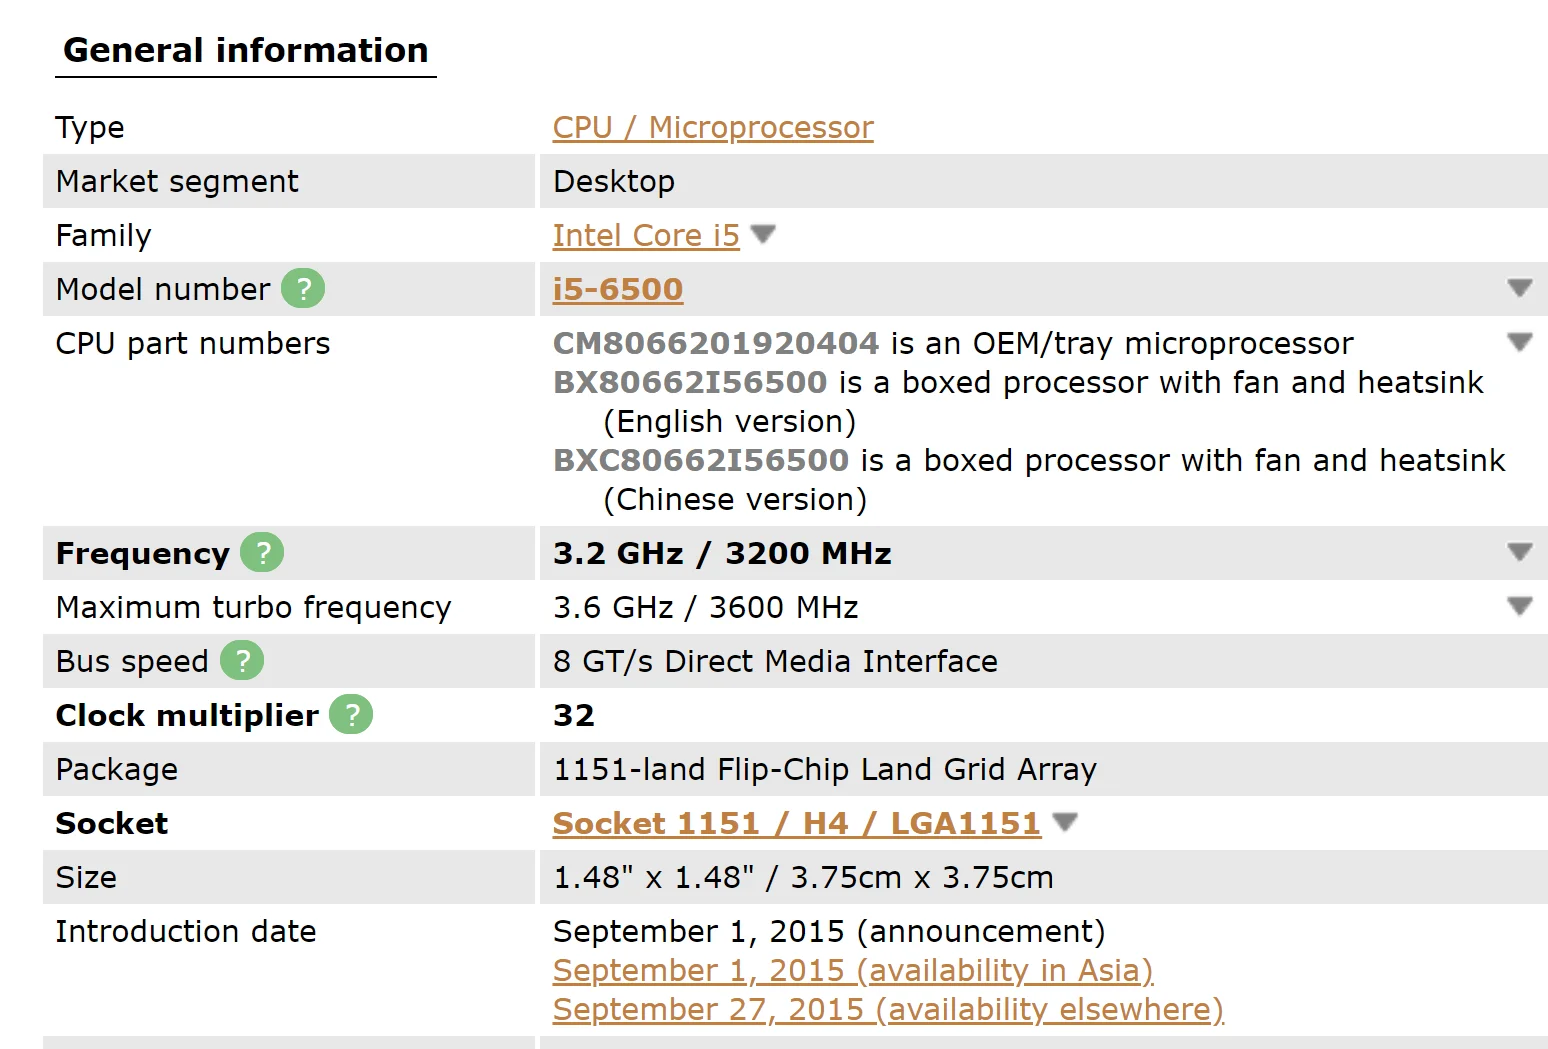
Task: Expand the arrow in the Maximum turbo frequency row
Action: 1519,606
